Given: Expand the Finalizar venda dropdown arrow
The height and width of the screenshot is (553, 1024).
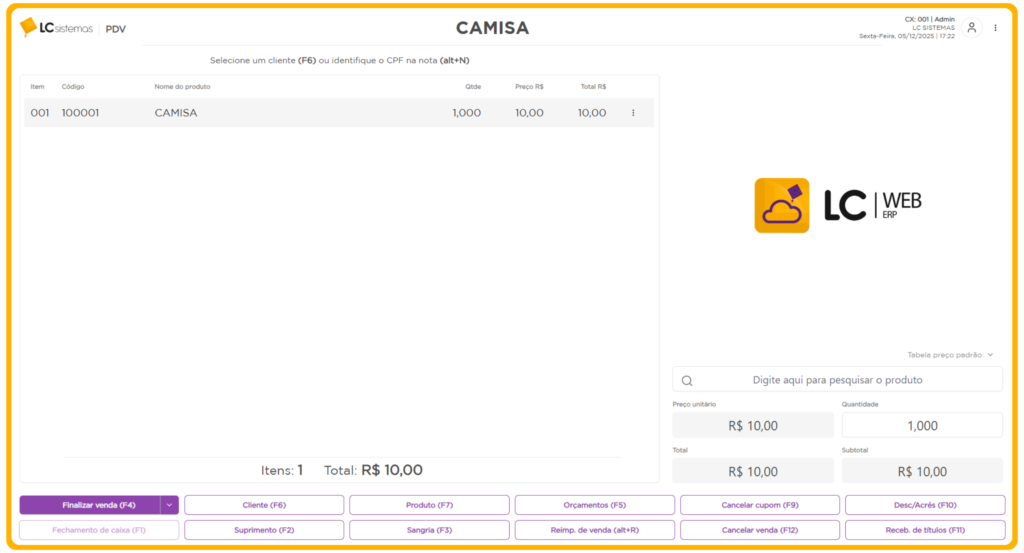Looking at the screenshot, I should tap(169, 505).
